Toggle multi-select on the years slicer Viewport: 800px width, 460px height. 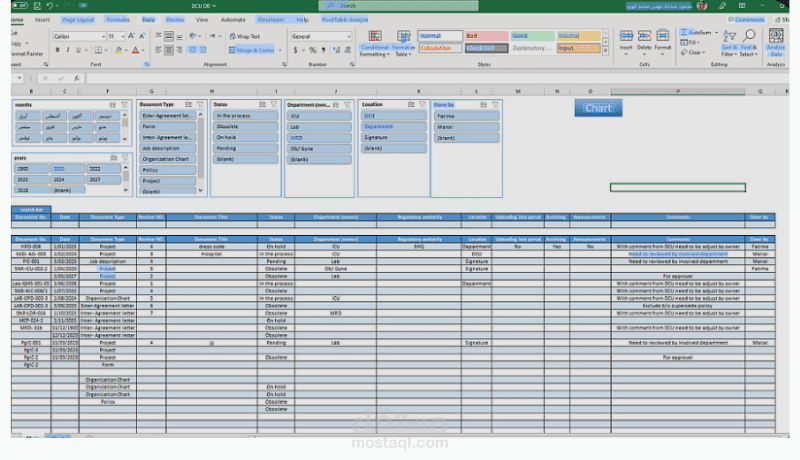pyautogui.click(x=113, y=158)
